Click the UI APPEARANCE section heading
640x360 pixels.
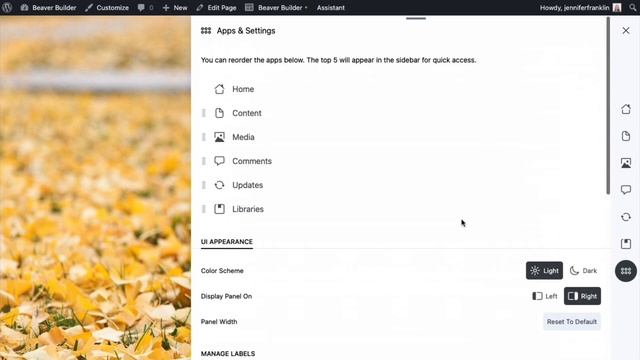click(227, 242)
